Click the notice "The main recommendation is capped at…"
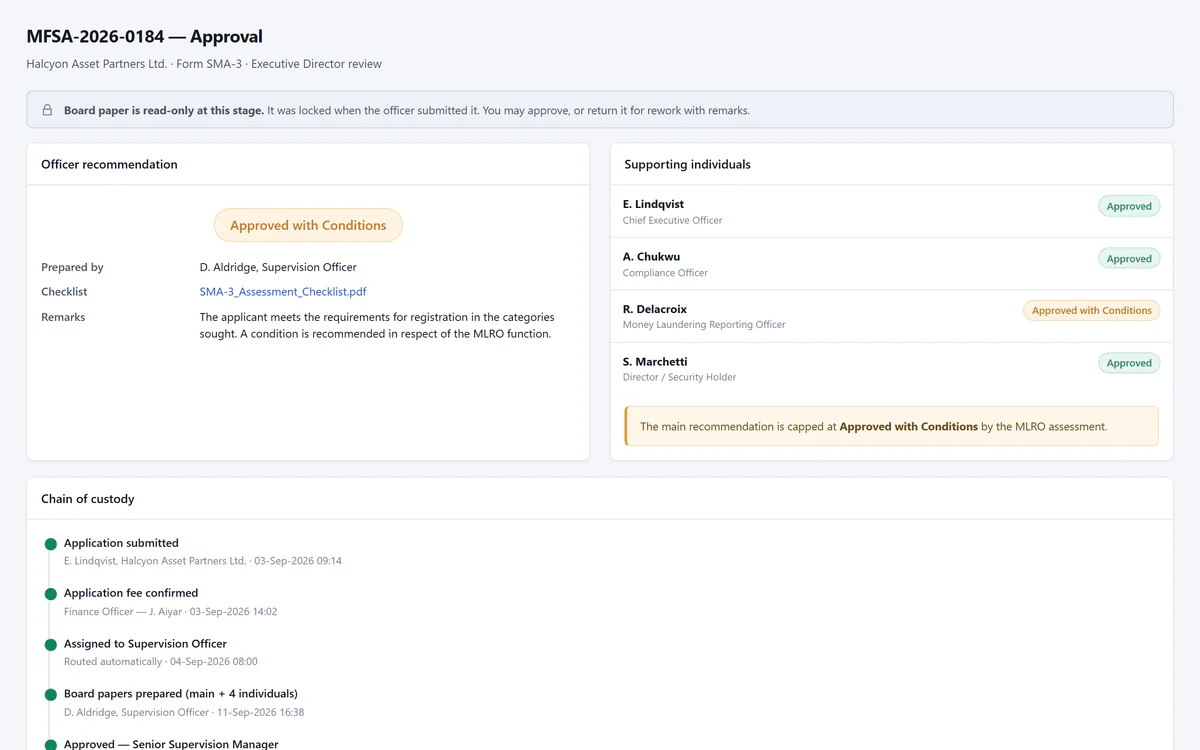 (892, 426)
